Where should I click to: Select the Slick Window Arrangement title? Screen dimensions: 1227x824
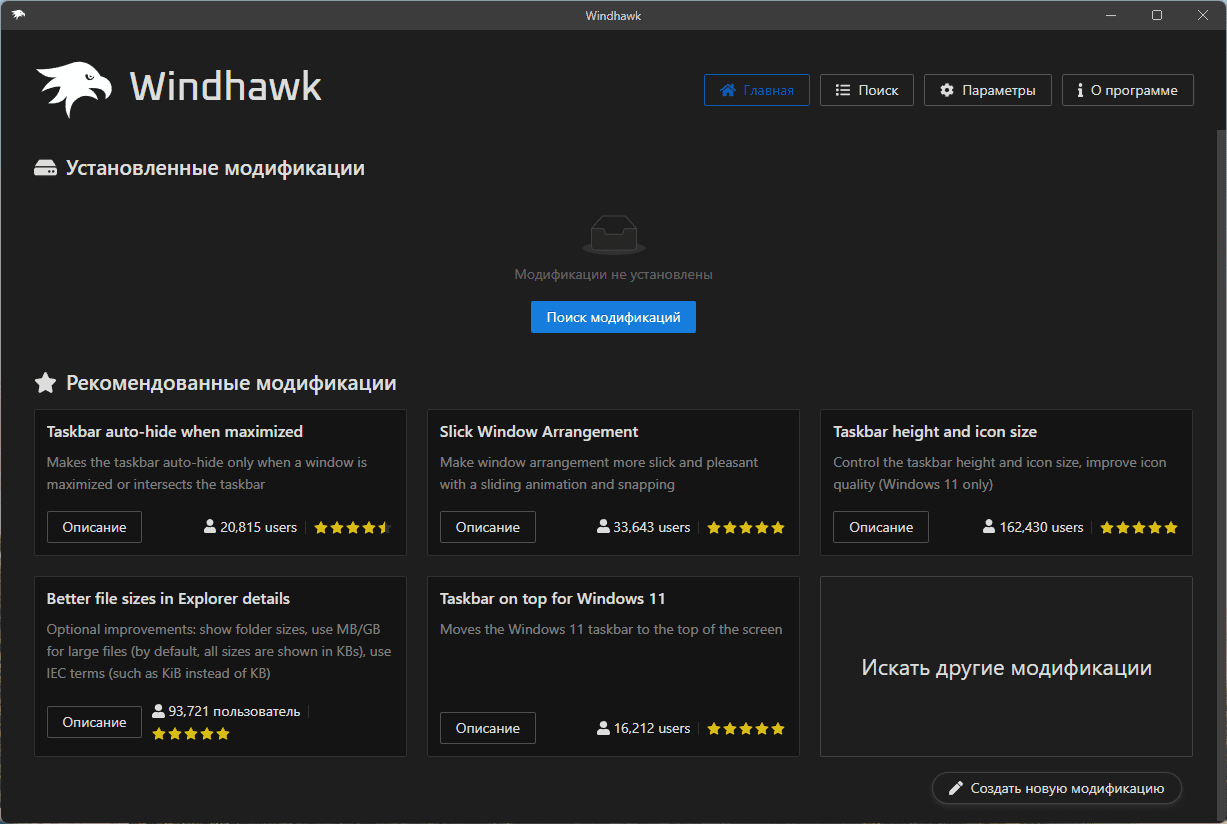(x=539, y=432)
